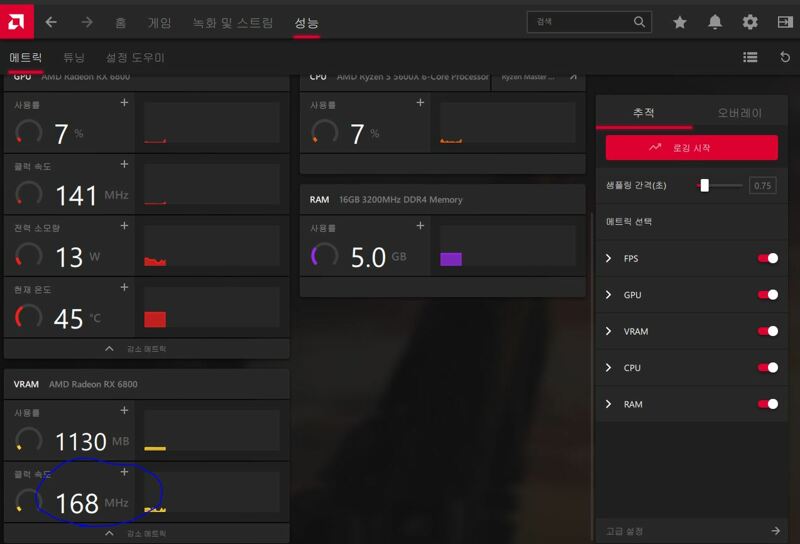Click the 0.75 sampling interval field
Viewport: 800px width, 544px height.
pyautogui.click(x=762, y=185)
